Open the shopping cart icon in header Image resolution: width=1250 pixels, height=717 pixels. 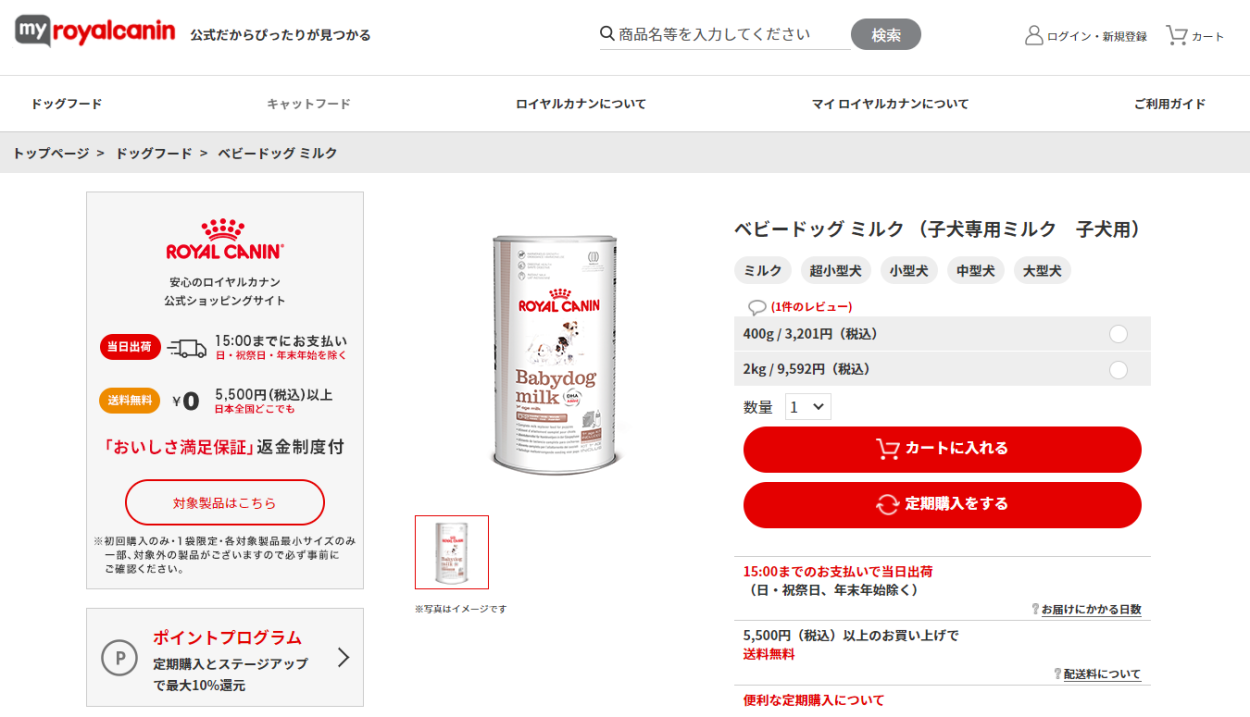click(1176, 35)
